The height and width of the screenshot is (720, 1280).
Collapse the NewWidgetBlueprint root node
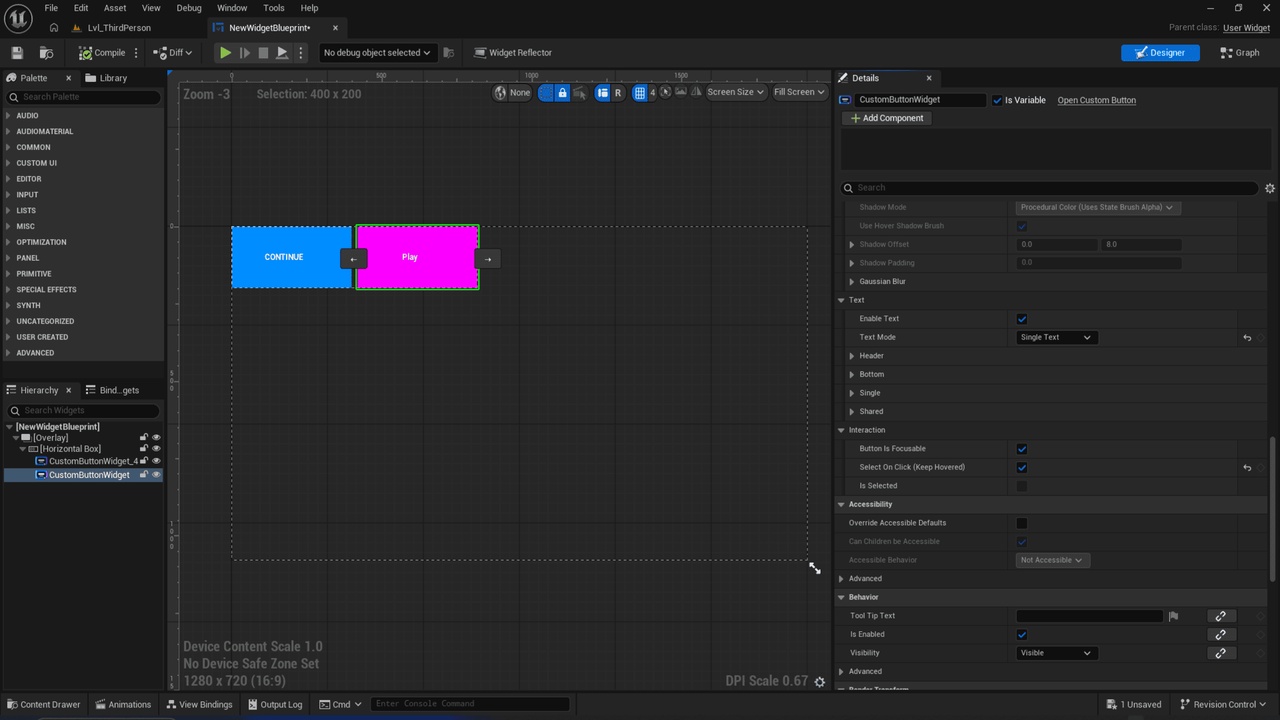coord(9,427)
